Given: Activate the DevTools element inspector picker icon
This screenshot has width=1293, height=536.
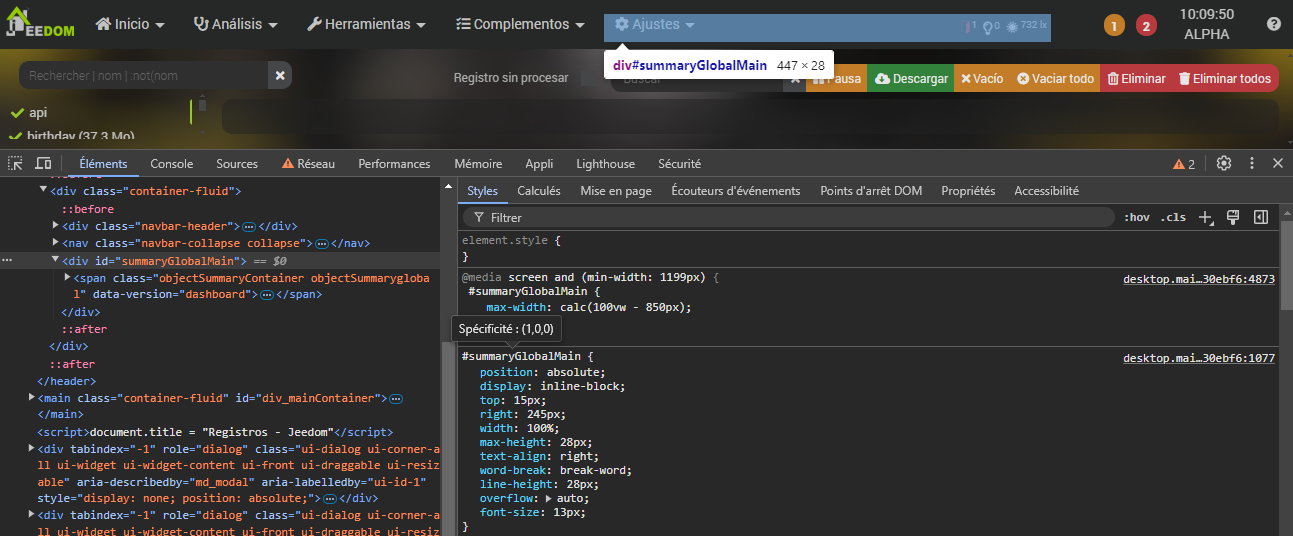Looking at the screenshot, I should click(x=16, y=163).
